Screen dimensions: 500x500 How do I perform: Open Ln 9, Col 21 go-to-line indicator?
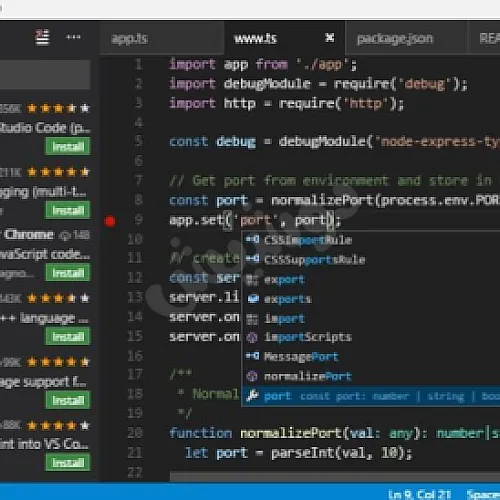[x=419, y=494]
